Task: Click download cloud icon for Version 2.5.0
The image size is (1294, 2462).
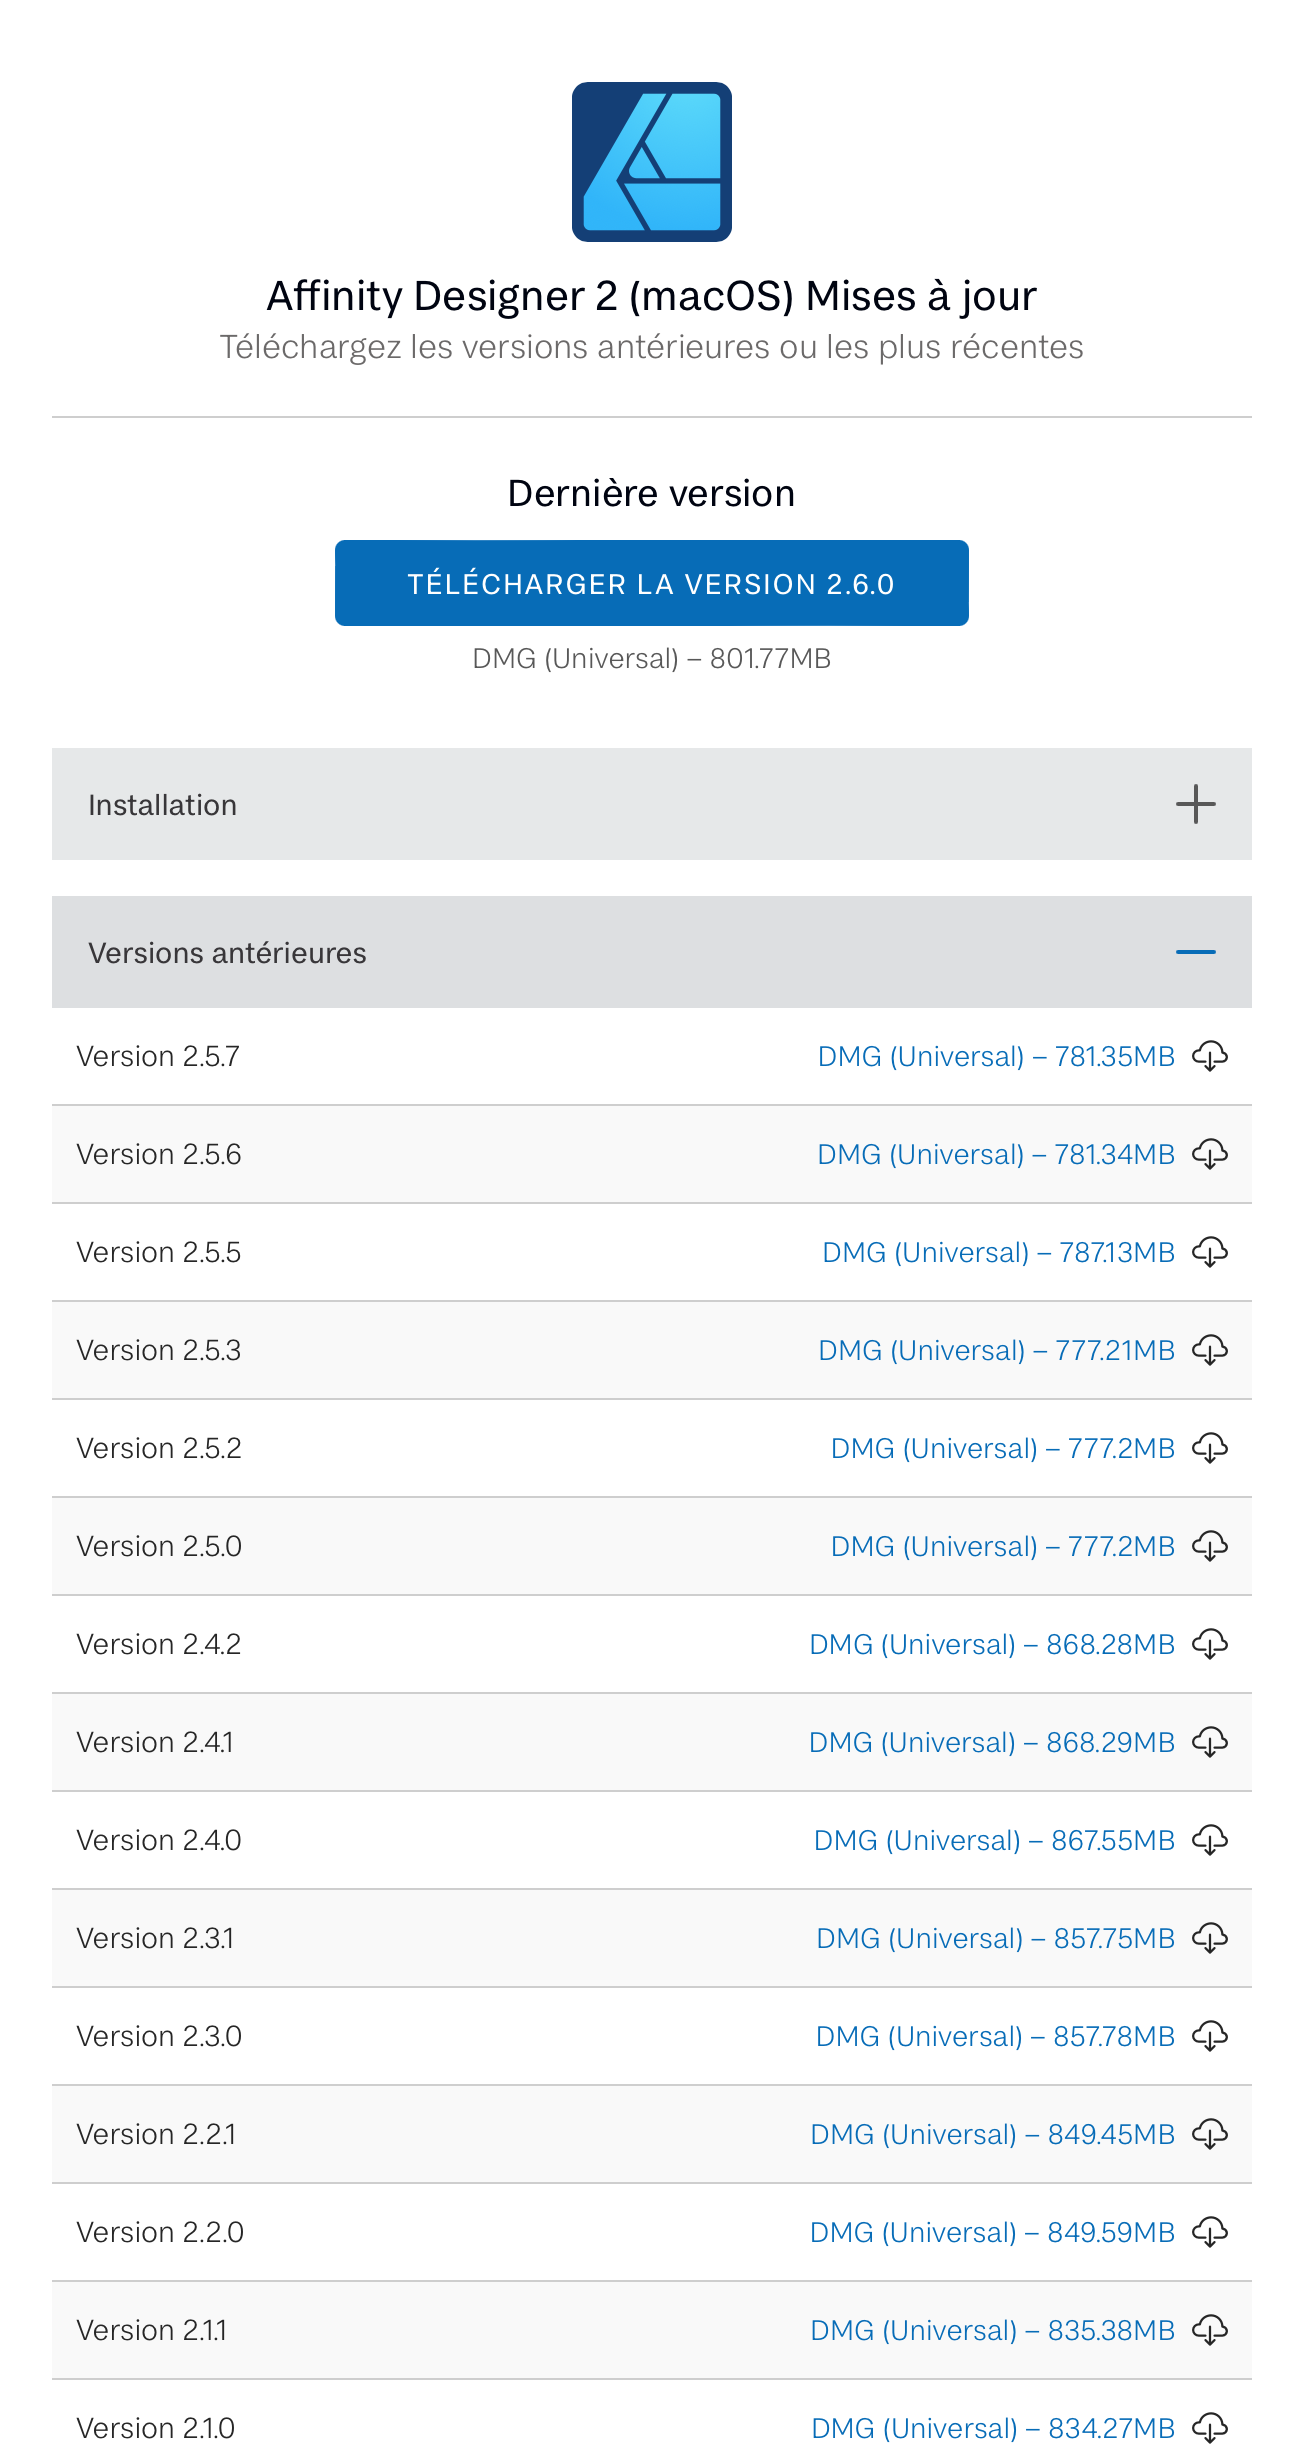Action: point(1210,1546)
